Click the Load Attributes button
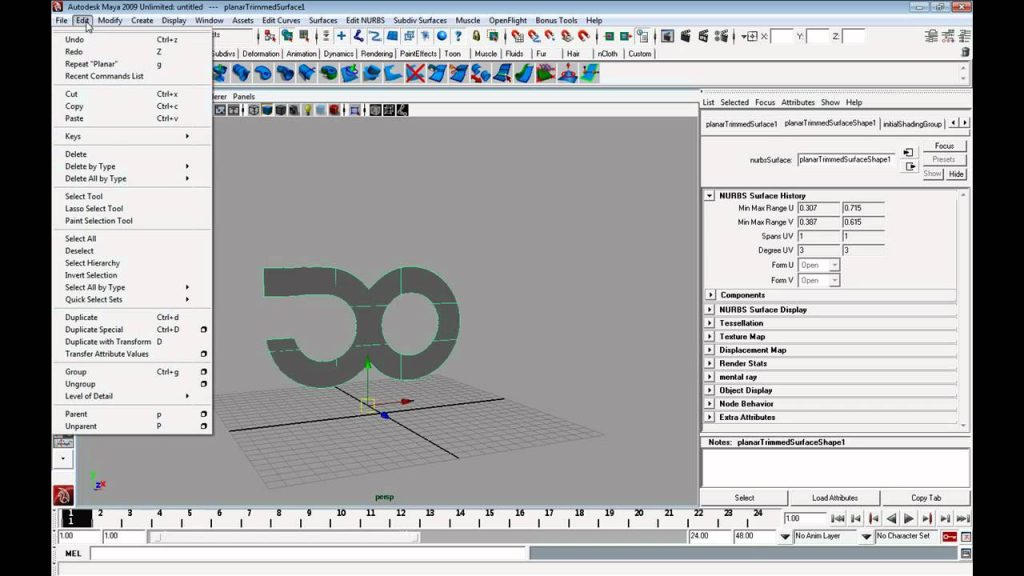The width and height of the screenshot is (1024, 576). [x=835, y=498]
